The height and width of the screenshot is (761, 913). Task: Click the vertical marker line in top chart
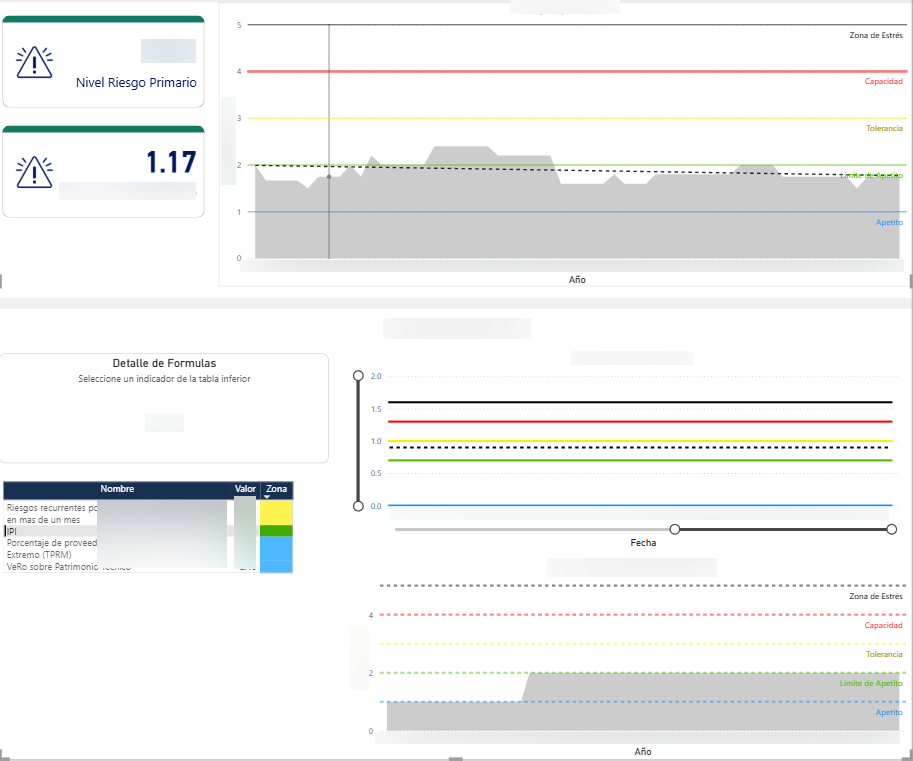point(329,100)
